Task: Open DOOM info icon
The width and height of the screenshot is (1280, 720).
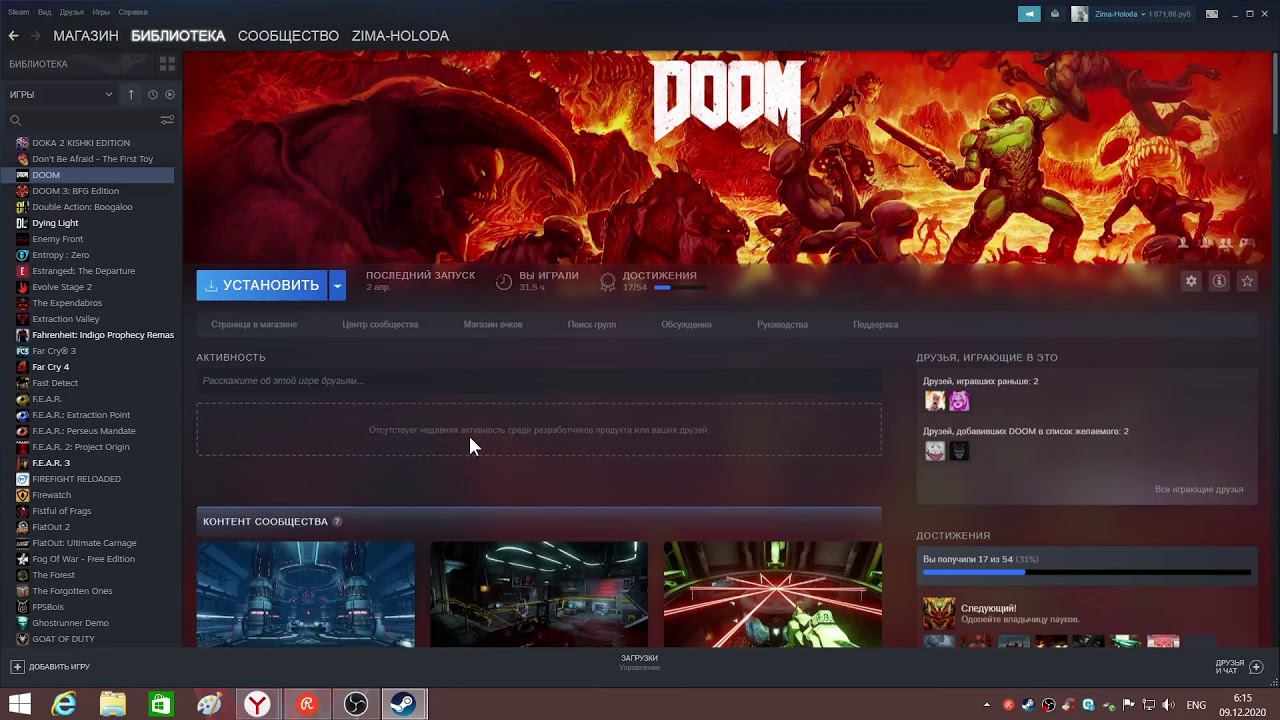Action: pyautogui.click(x=1219, y=281)
